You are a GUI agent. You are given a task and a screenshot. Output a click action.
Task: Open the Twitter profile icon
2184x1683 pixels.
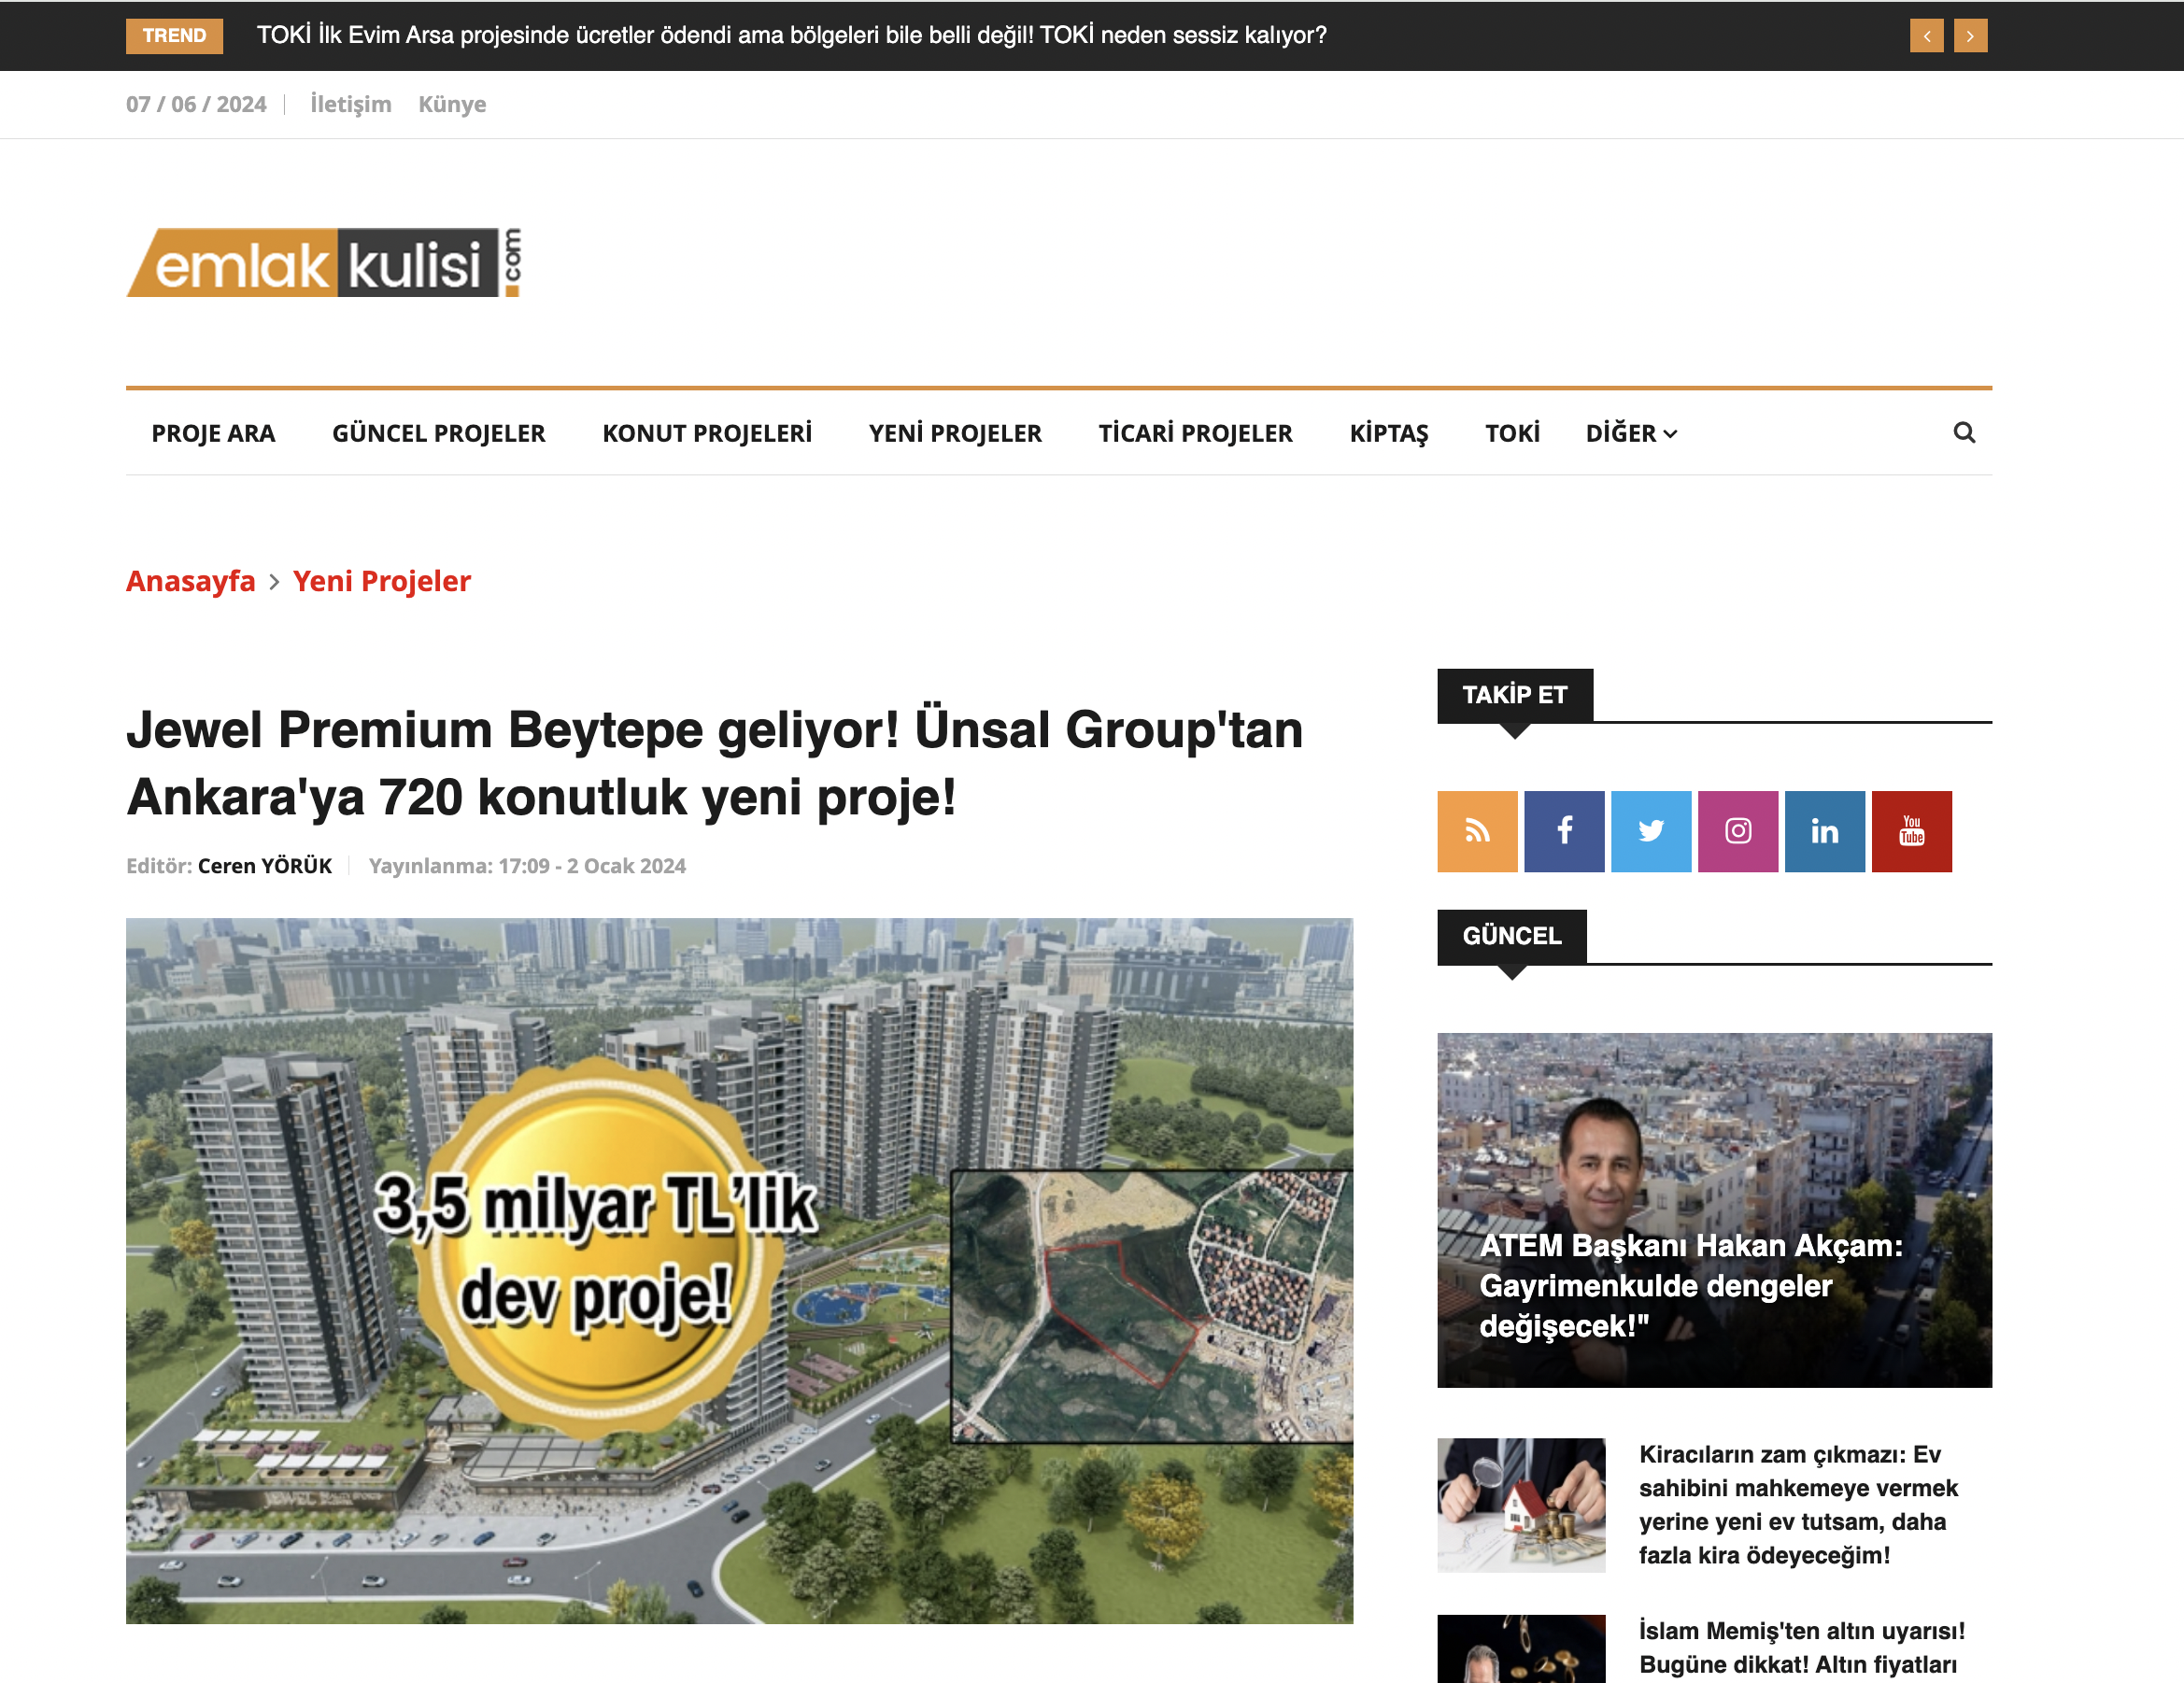(x=1651, y=831)
